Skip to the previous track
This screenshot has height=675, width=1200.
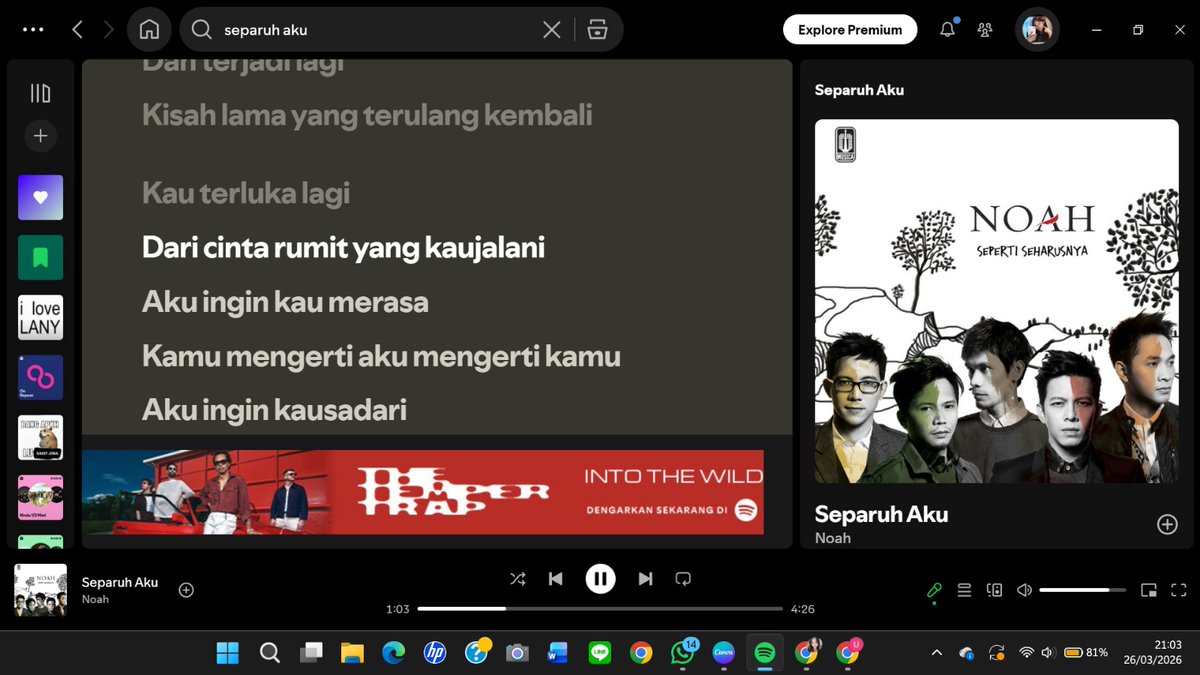556,578
